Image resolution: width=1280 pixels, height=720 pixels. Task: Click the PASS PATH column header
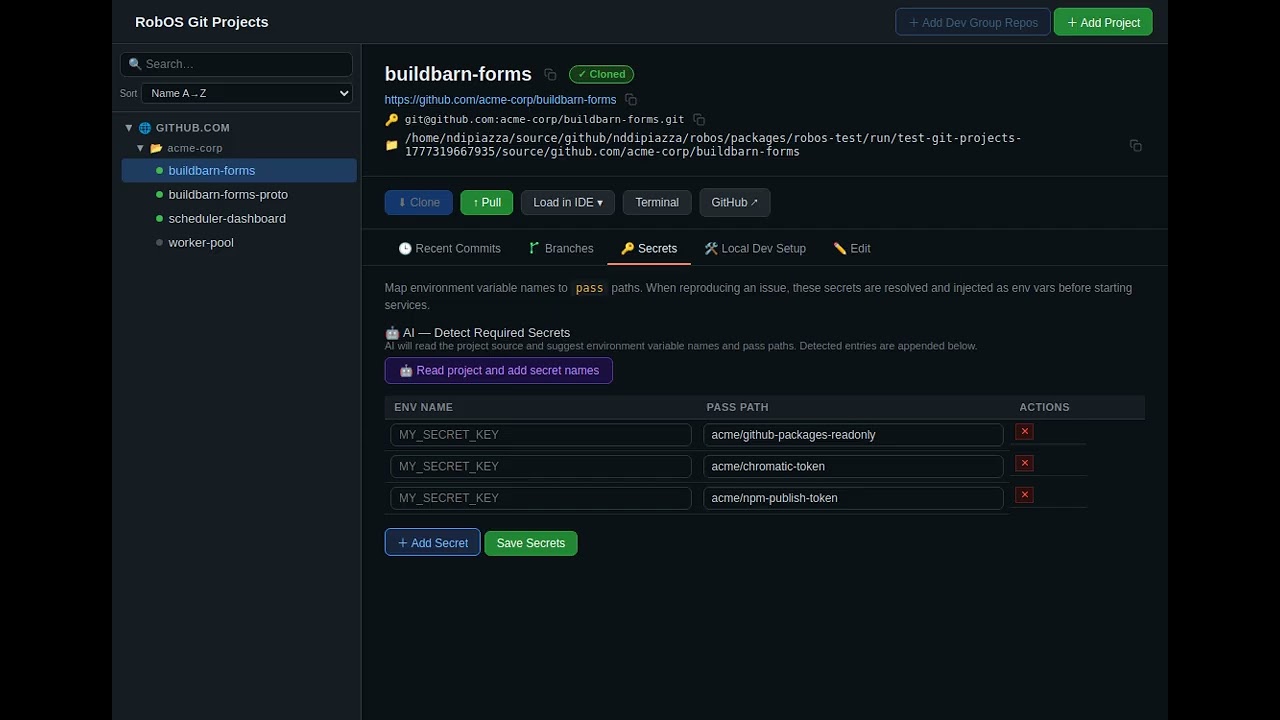pyautogui.click(x=738, y=407)
